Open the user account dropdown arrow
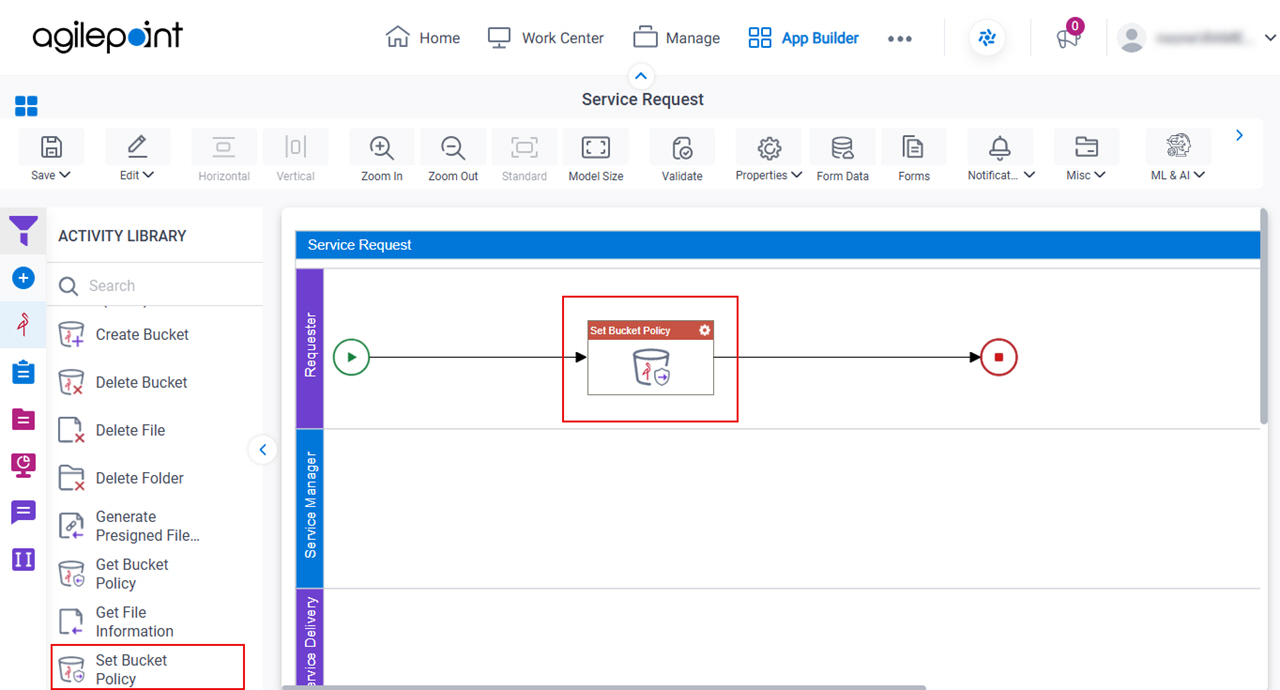 (x=1270, y=38)
